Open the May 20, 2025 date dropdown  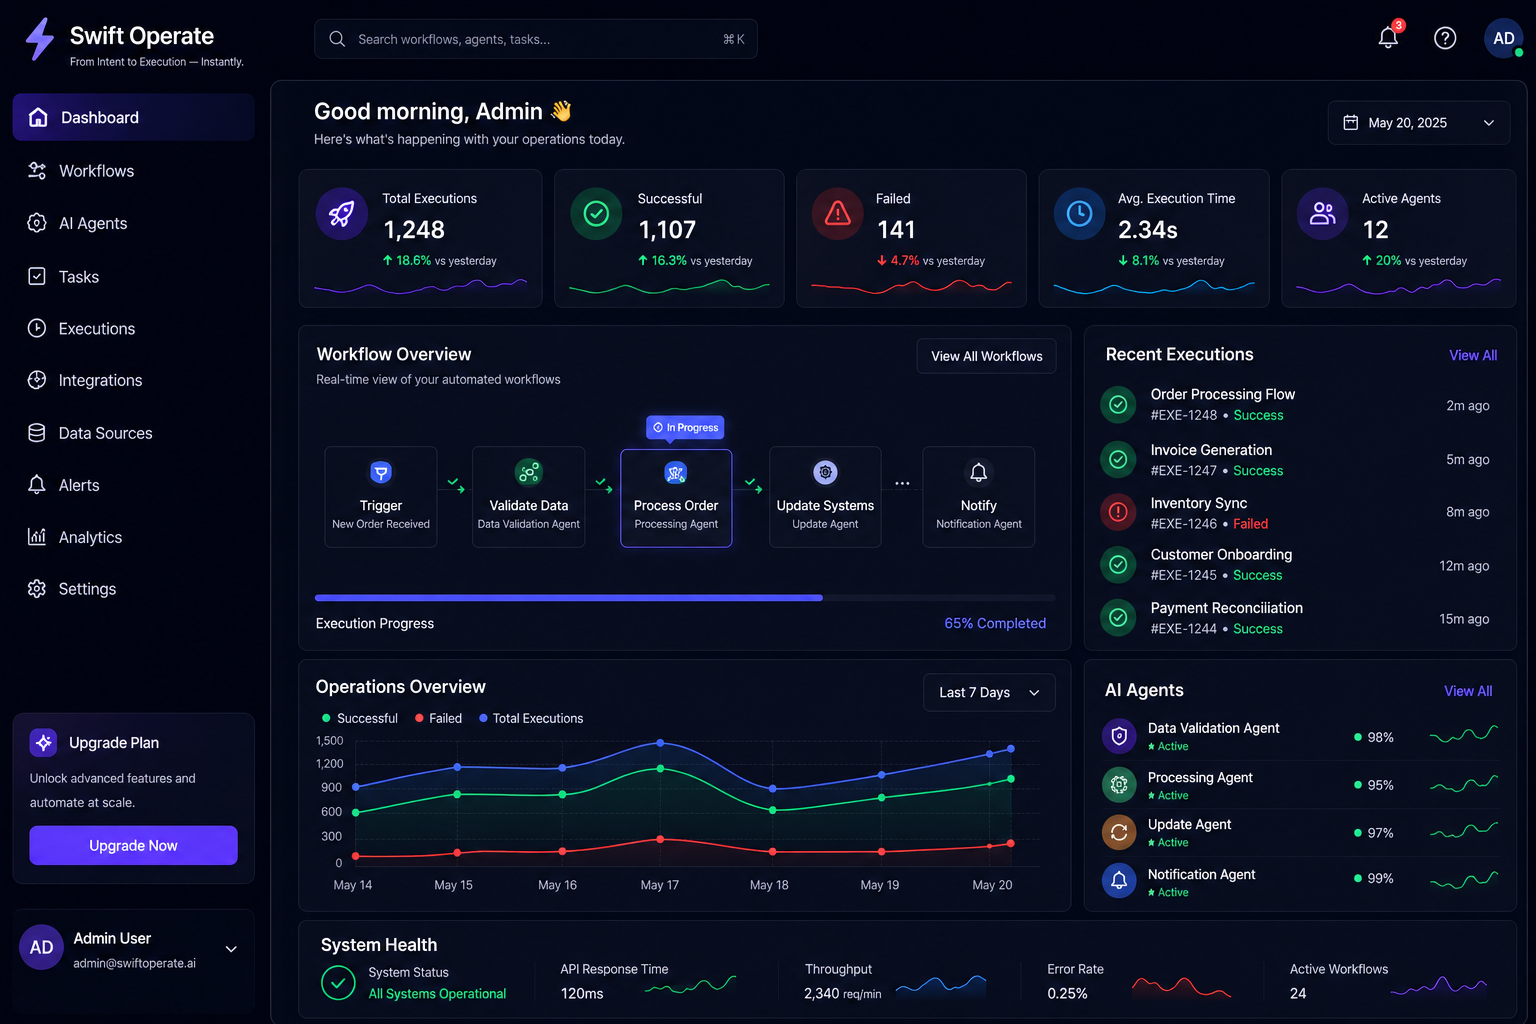1419,123
